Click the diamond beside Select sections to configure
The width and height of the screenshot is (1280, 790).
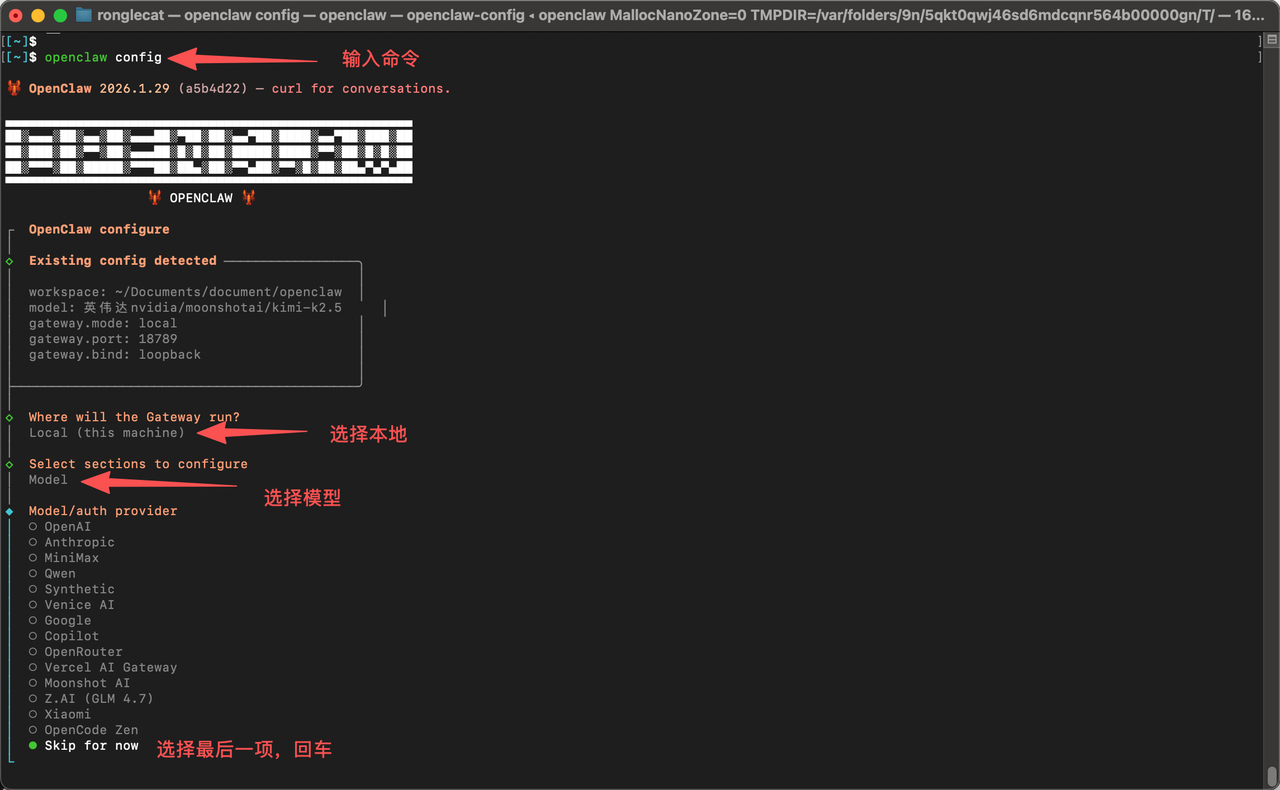click(9, 464)
